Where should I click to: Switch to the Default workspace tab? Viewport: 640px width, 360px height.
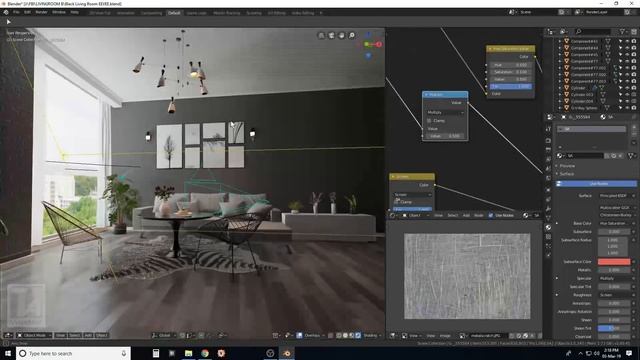point(174,13)
